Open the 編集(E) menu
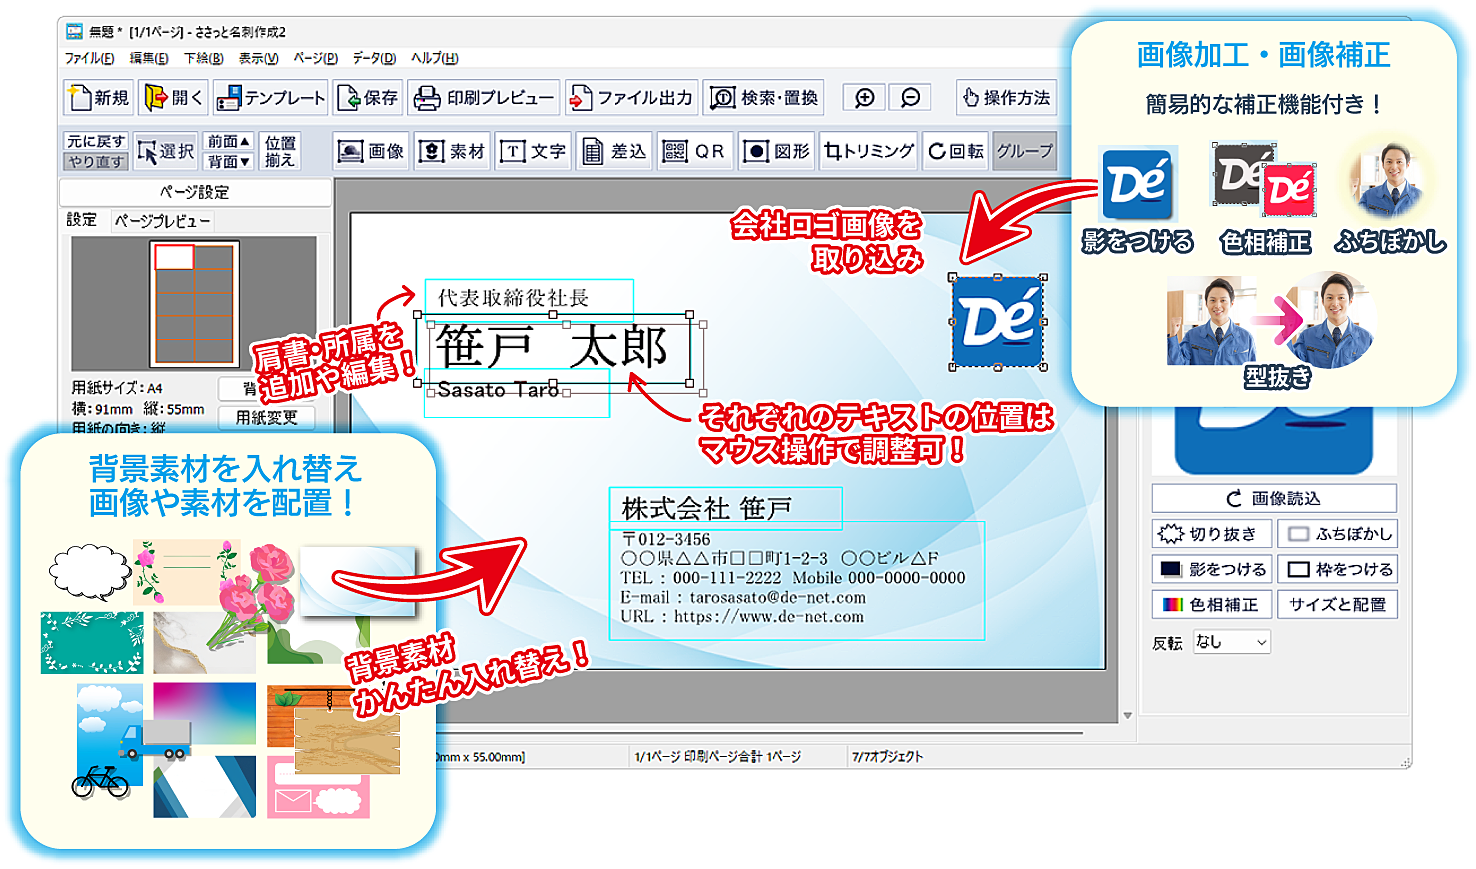Screen dimensions: 1476x869 pos(149,58)
